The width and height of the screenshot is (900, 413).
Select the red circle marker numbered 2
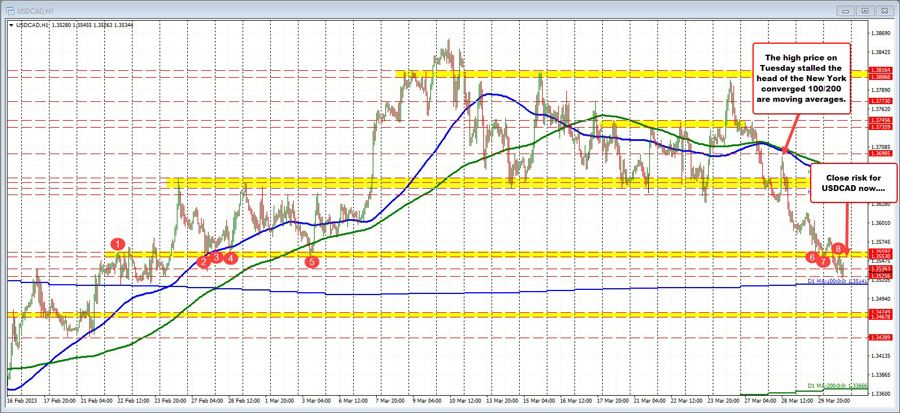203,262
